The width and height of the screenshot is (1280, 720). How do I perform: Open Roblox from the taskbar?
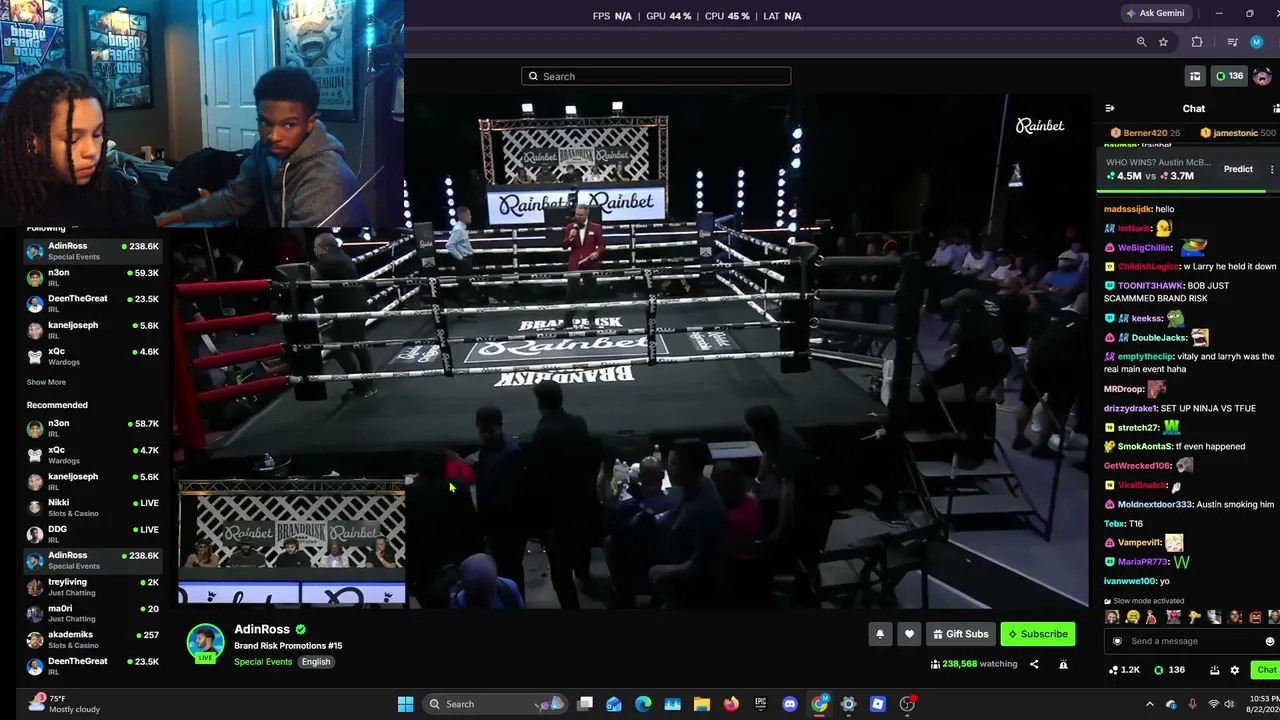[878, 704]
